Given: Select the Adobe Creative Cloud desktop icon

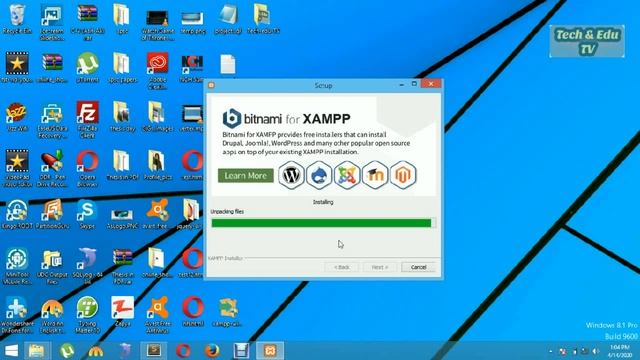Looking at the screenshot, I should click(158, 71).
